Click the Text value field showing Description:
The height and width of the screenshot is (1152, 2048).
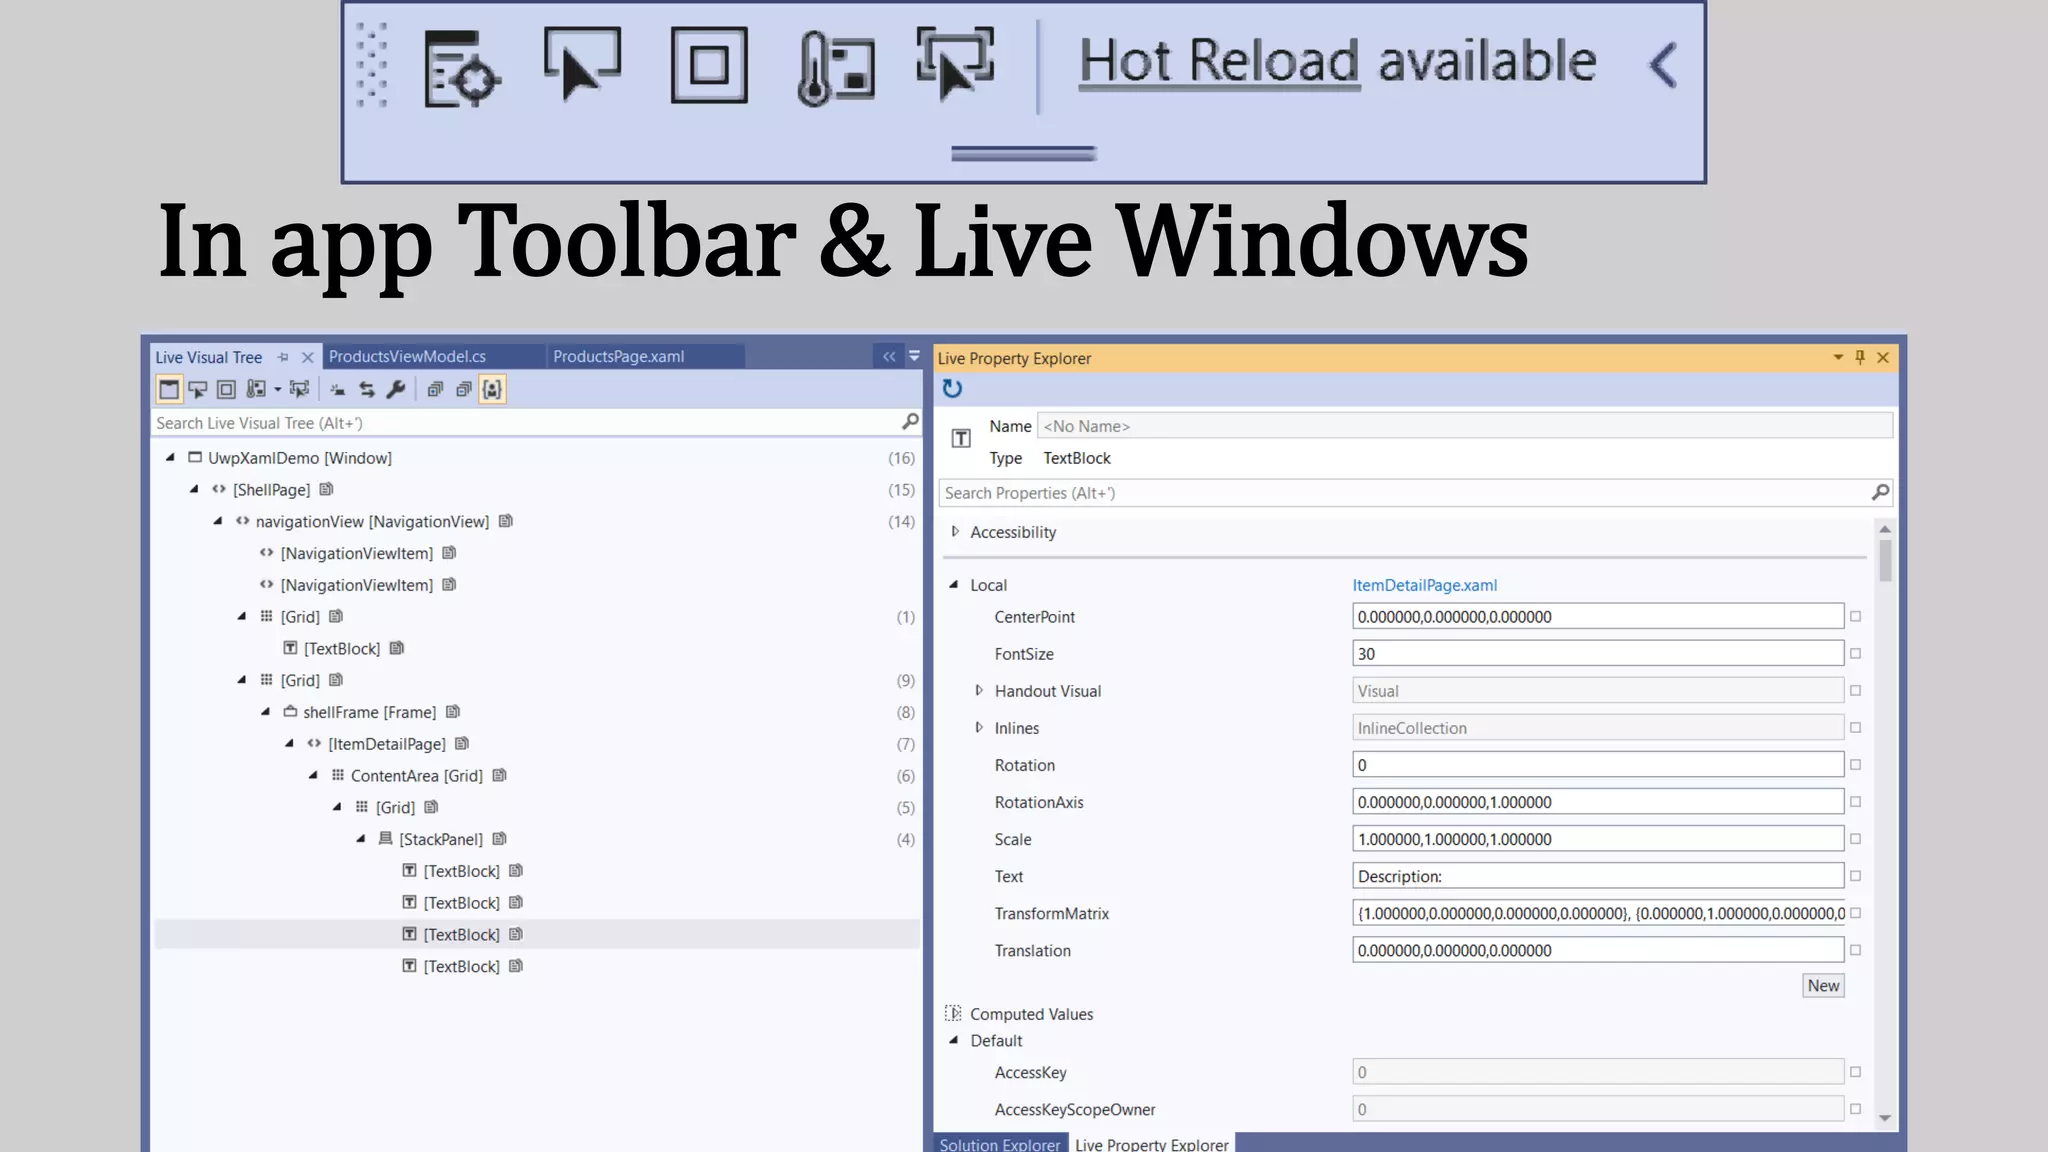(1598, 876)
